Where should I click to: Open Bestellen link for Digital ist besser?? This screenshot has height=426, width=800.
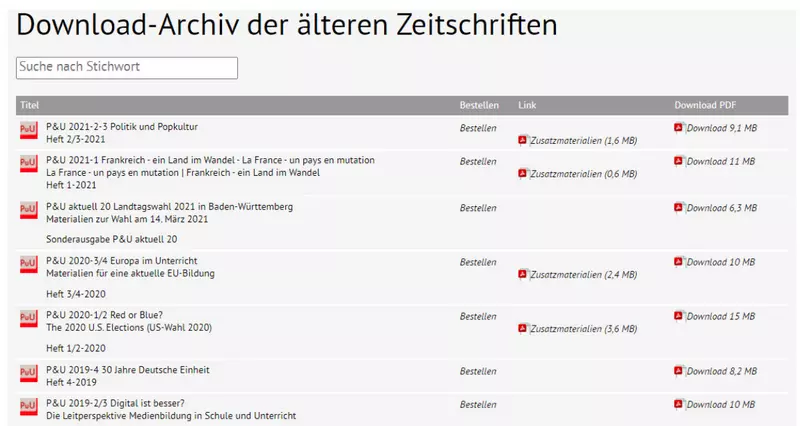(x=478, y=405)
